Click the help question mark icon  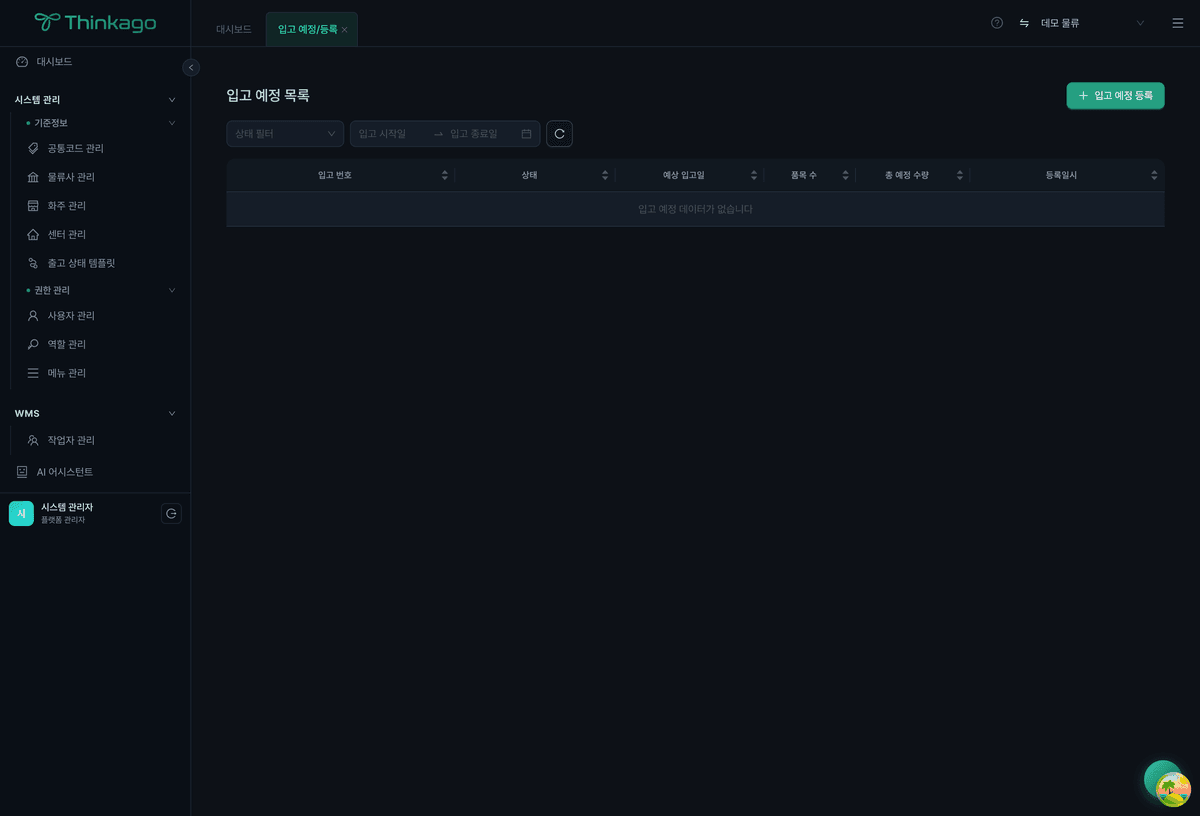pyautogui.click(x=997, y=23)
